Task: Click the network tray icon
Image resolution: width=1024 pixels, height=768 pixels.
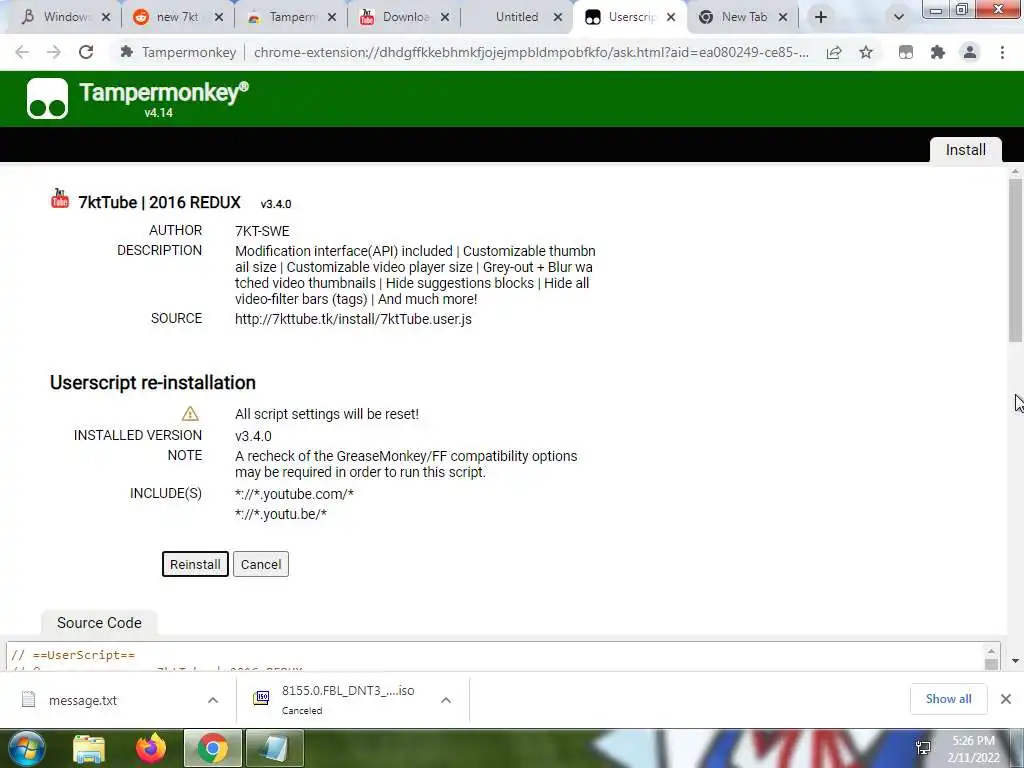Action: coord(923,748)
